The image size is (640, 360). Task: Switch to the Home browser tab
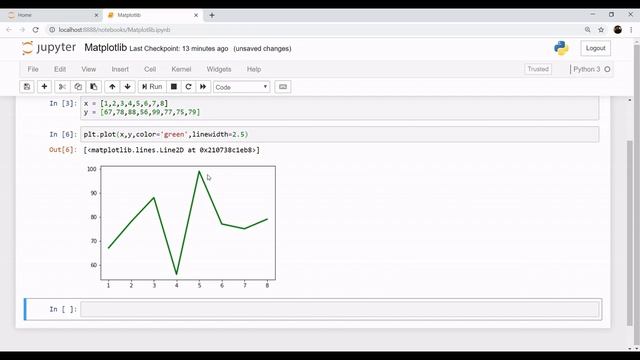51,15
